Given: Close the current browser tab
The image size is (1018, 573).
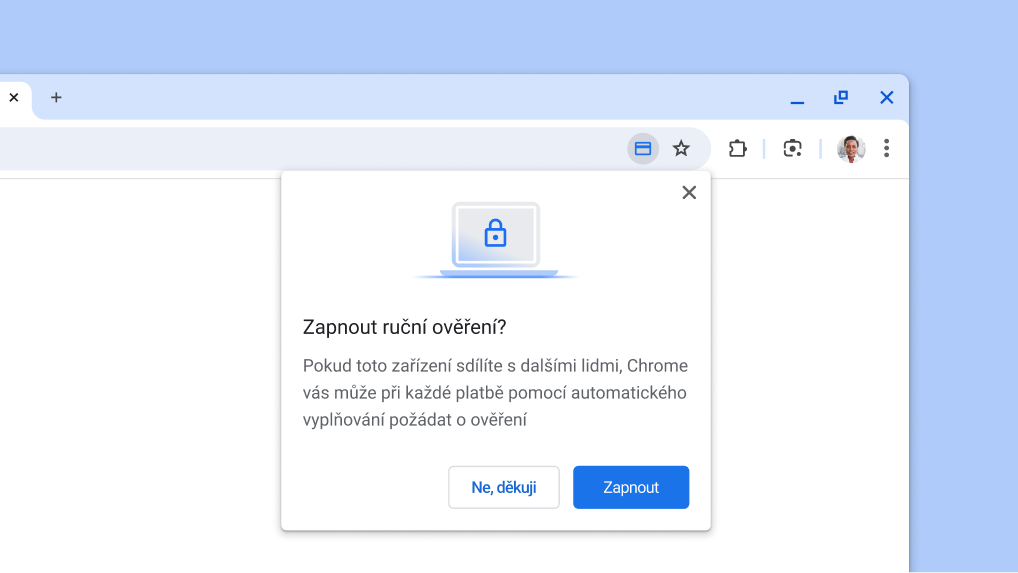Looking at the screenshot, I should click(x=14, y=97).
